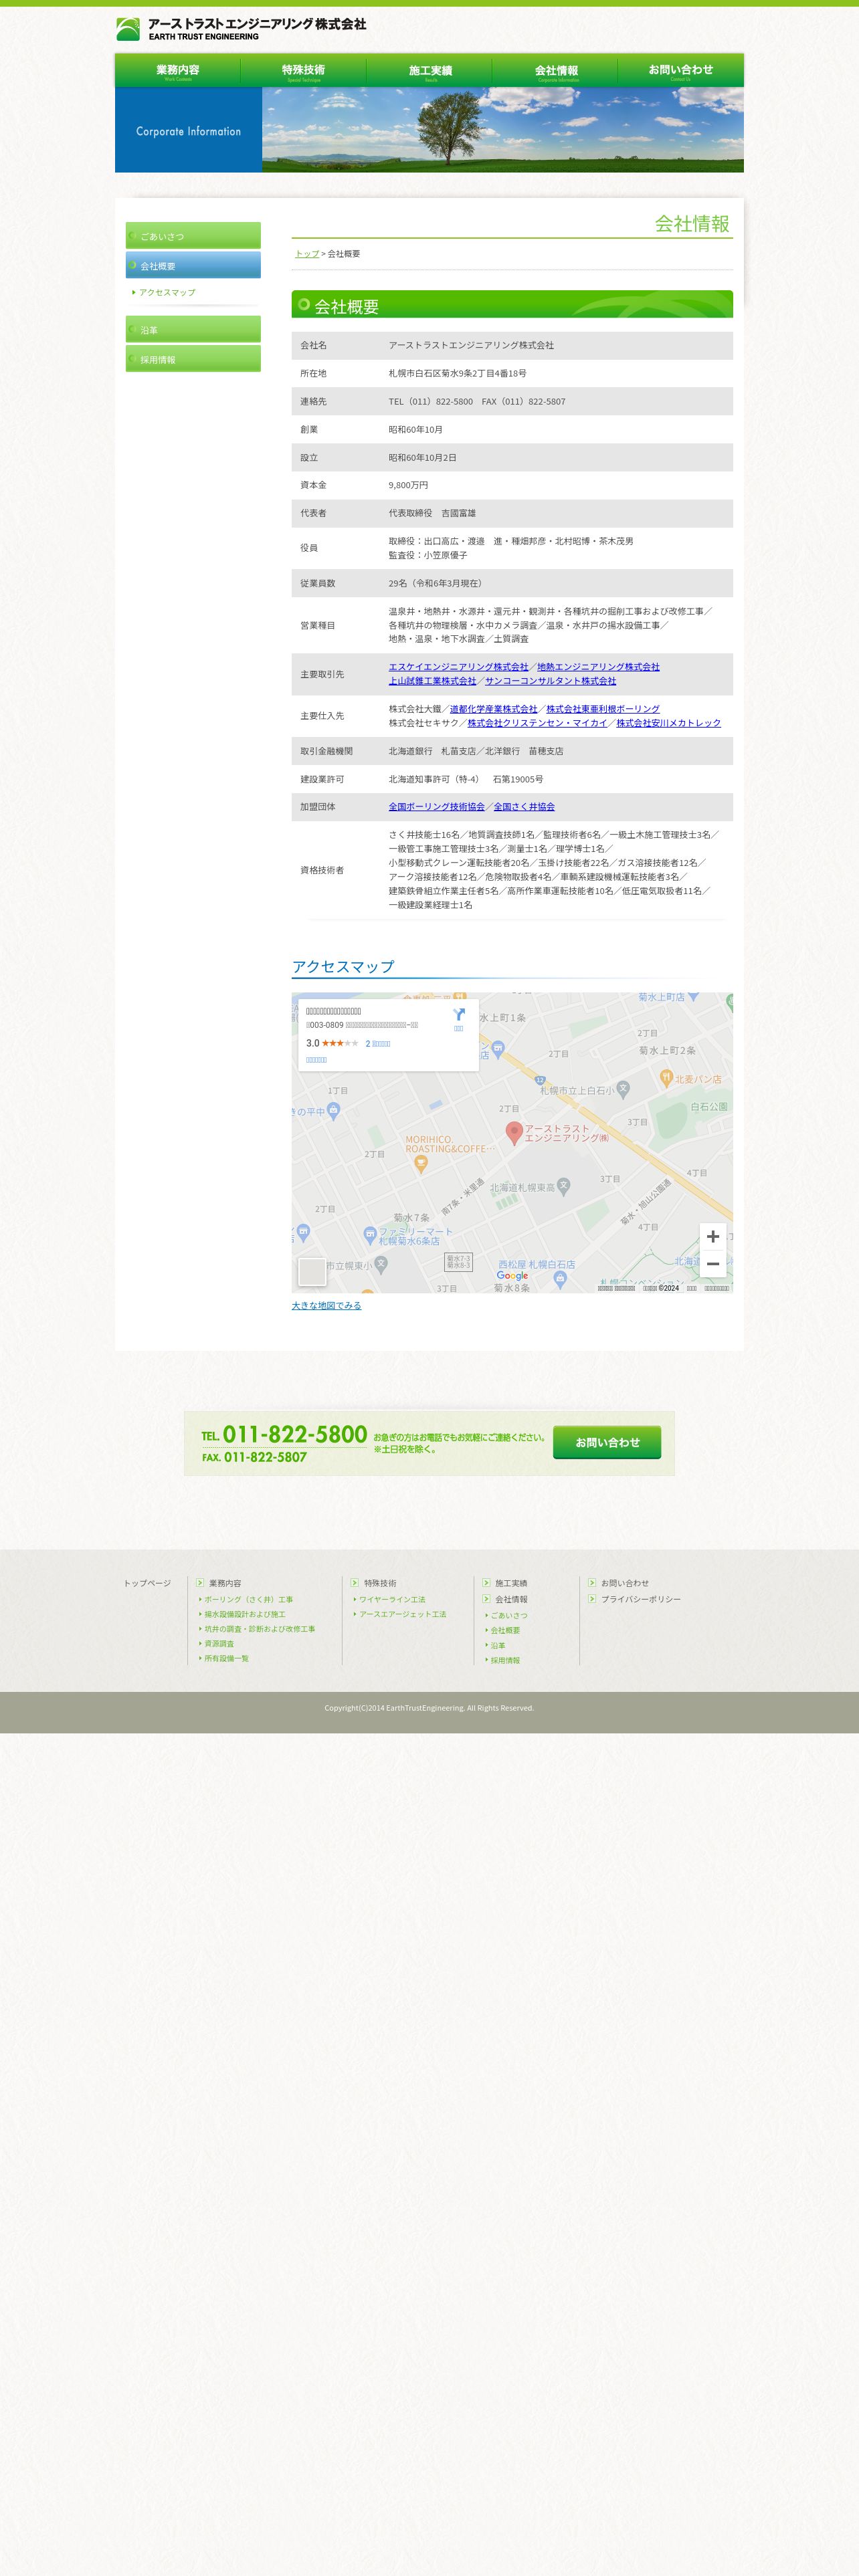Open footer 施工実績 link
859x2576 pixels.
(x=511, y=1583)
